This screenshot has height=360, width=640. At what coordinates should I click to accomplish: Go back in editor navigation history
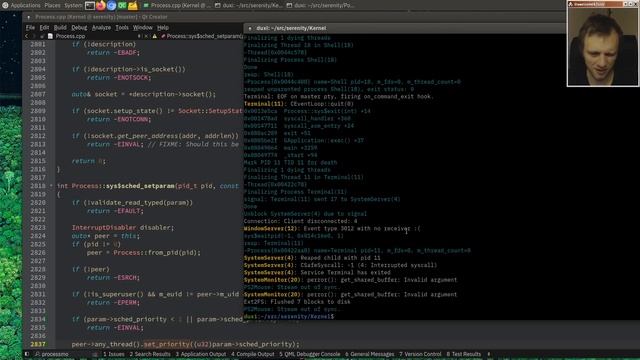click(27, 36)
